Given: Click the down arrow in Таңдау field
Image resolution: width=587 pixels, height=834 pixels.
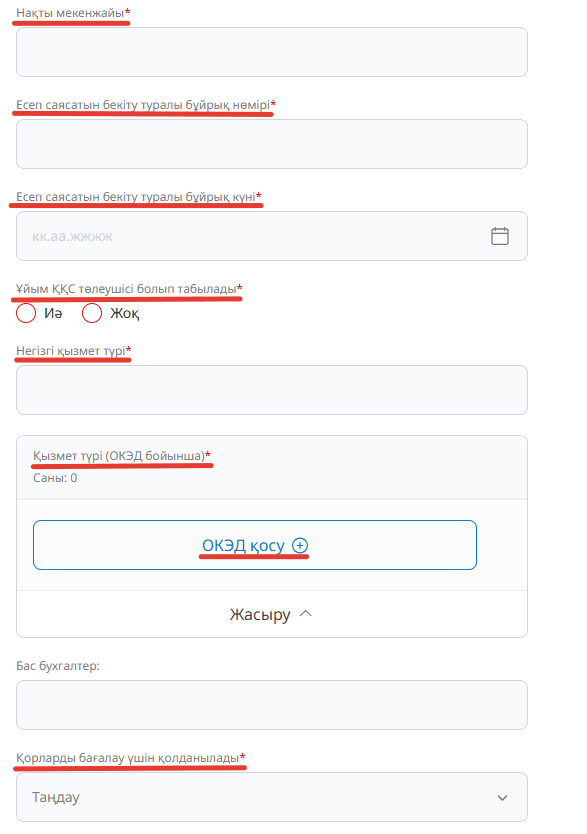Looking at the screenshot, I should coord(502,797).
